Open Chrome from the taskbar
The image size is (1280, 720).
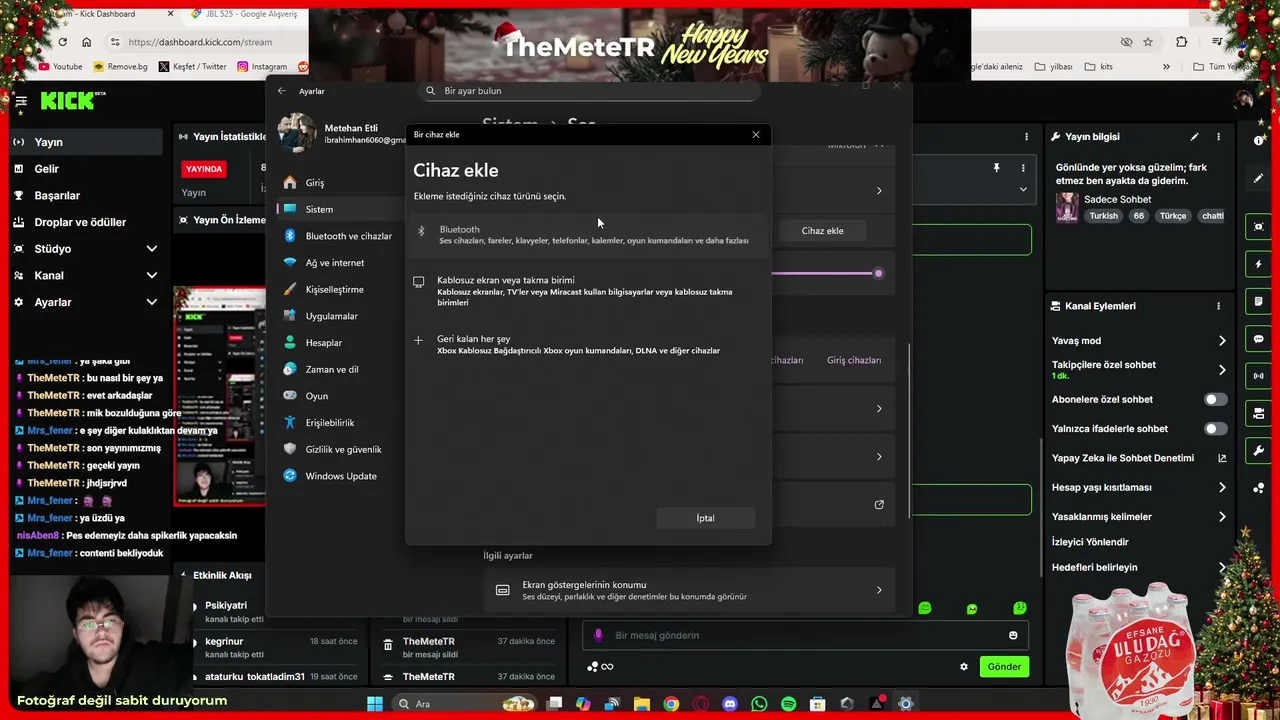(x=671, y=704)
